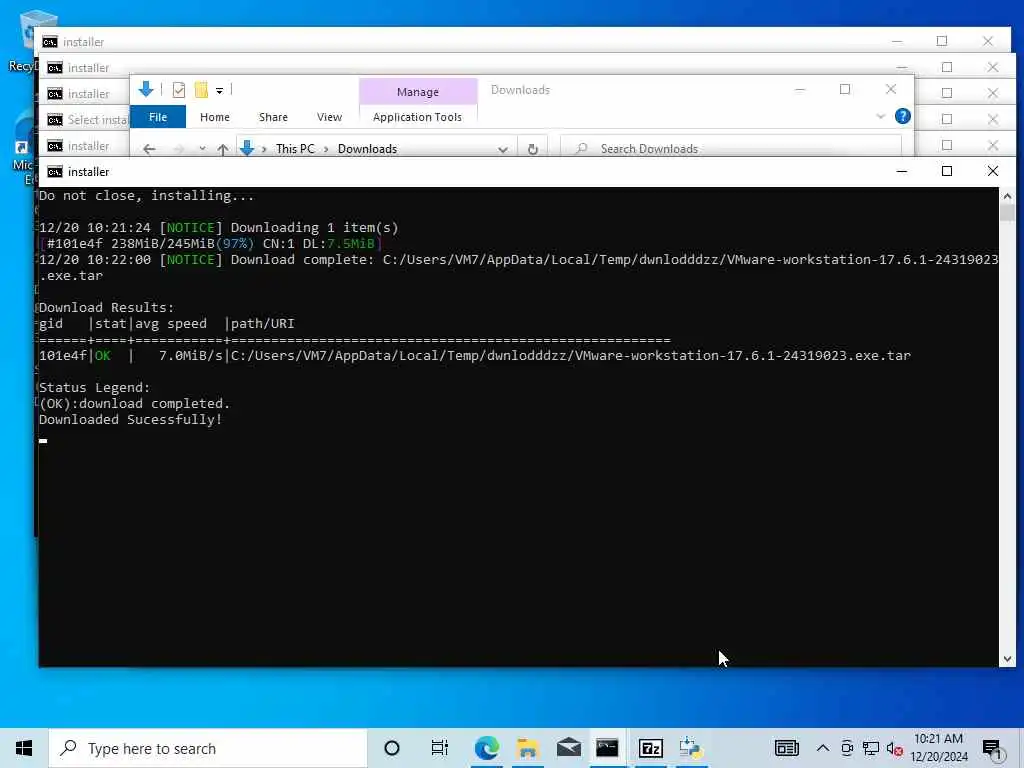The height and width of the screenshot is (768, 1024).
Task: Click 'Do not close, installing...' line
Action: pos(147,196)
